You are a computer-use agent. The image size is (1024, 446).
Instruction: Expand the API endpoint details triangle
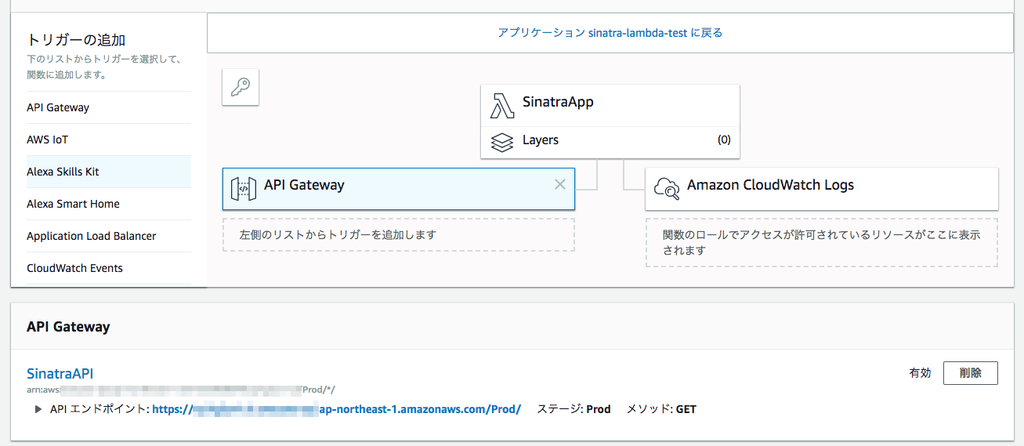(x=39, y=409)
